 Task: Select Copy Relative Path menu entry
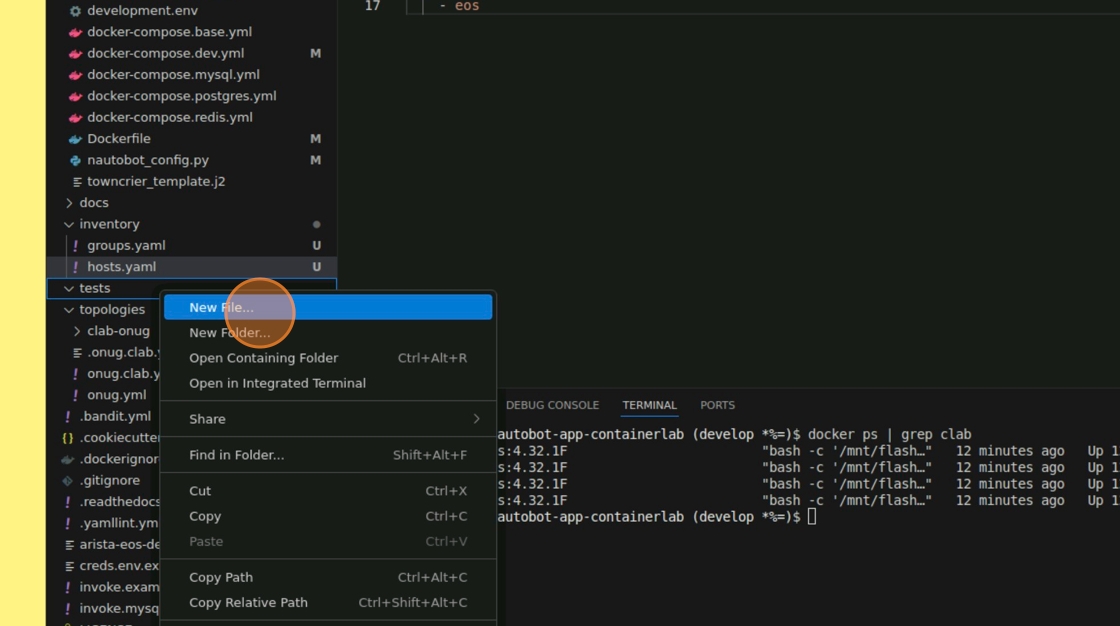248,603
